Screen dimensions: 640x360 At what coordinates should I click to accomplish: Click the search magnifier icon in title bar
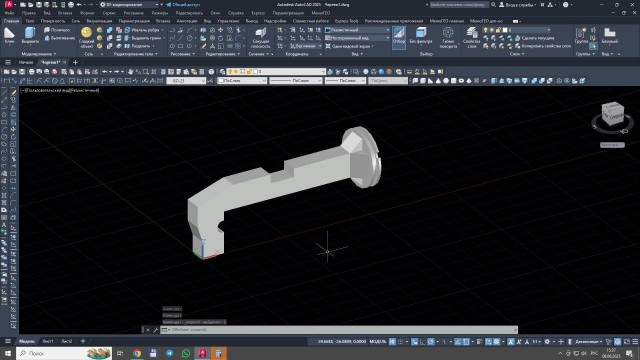(x=493, y=4)
